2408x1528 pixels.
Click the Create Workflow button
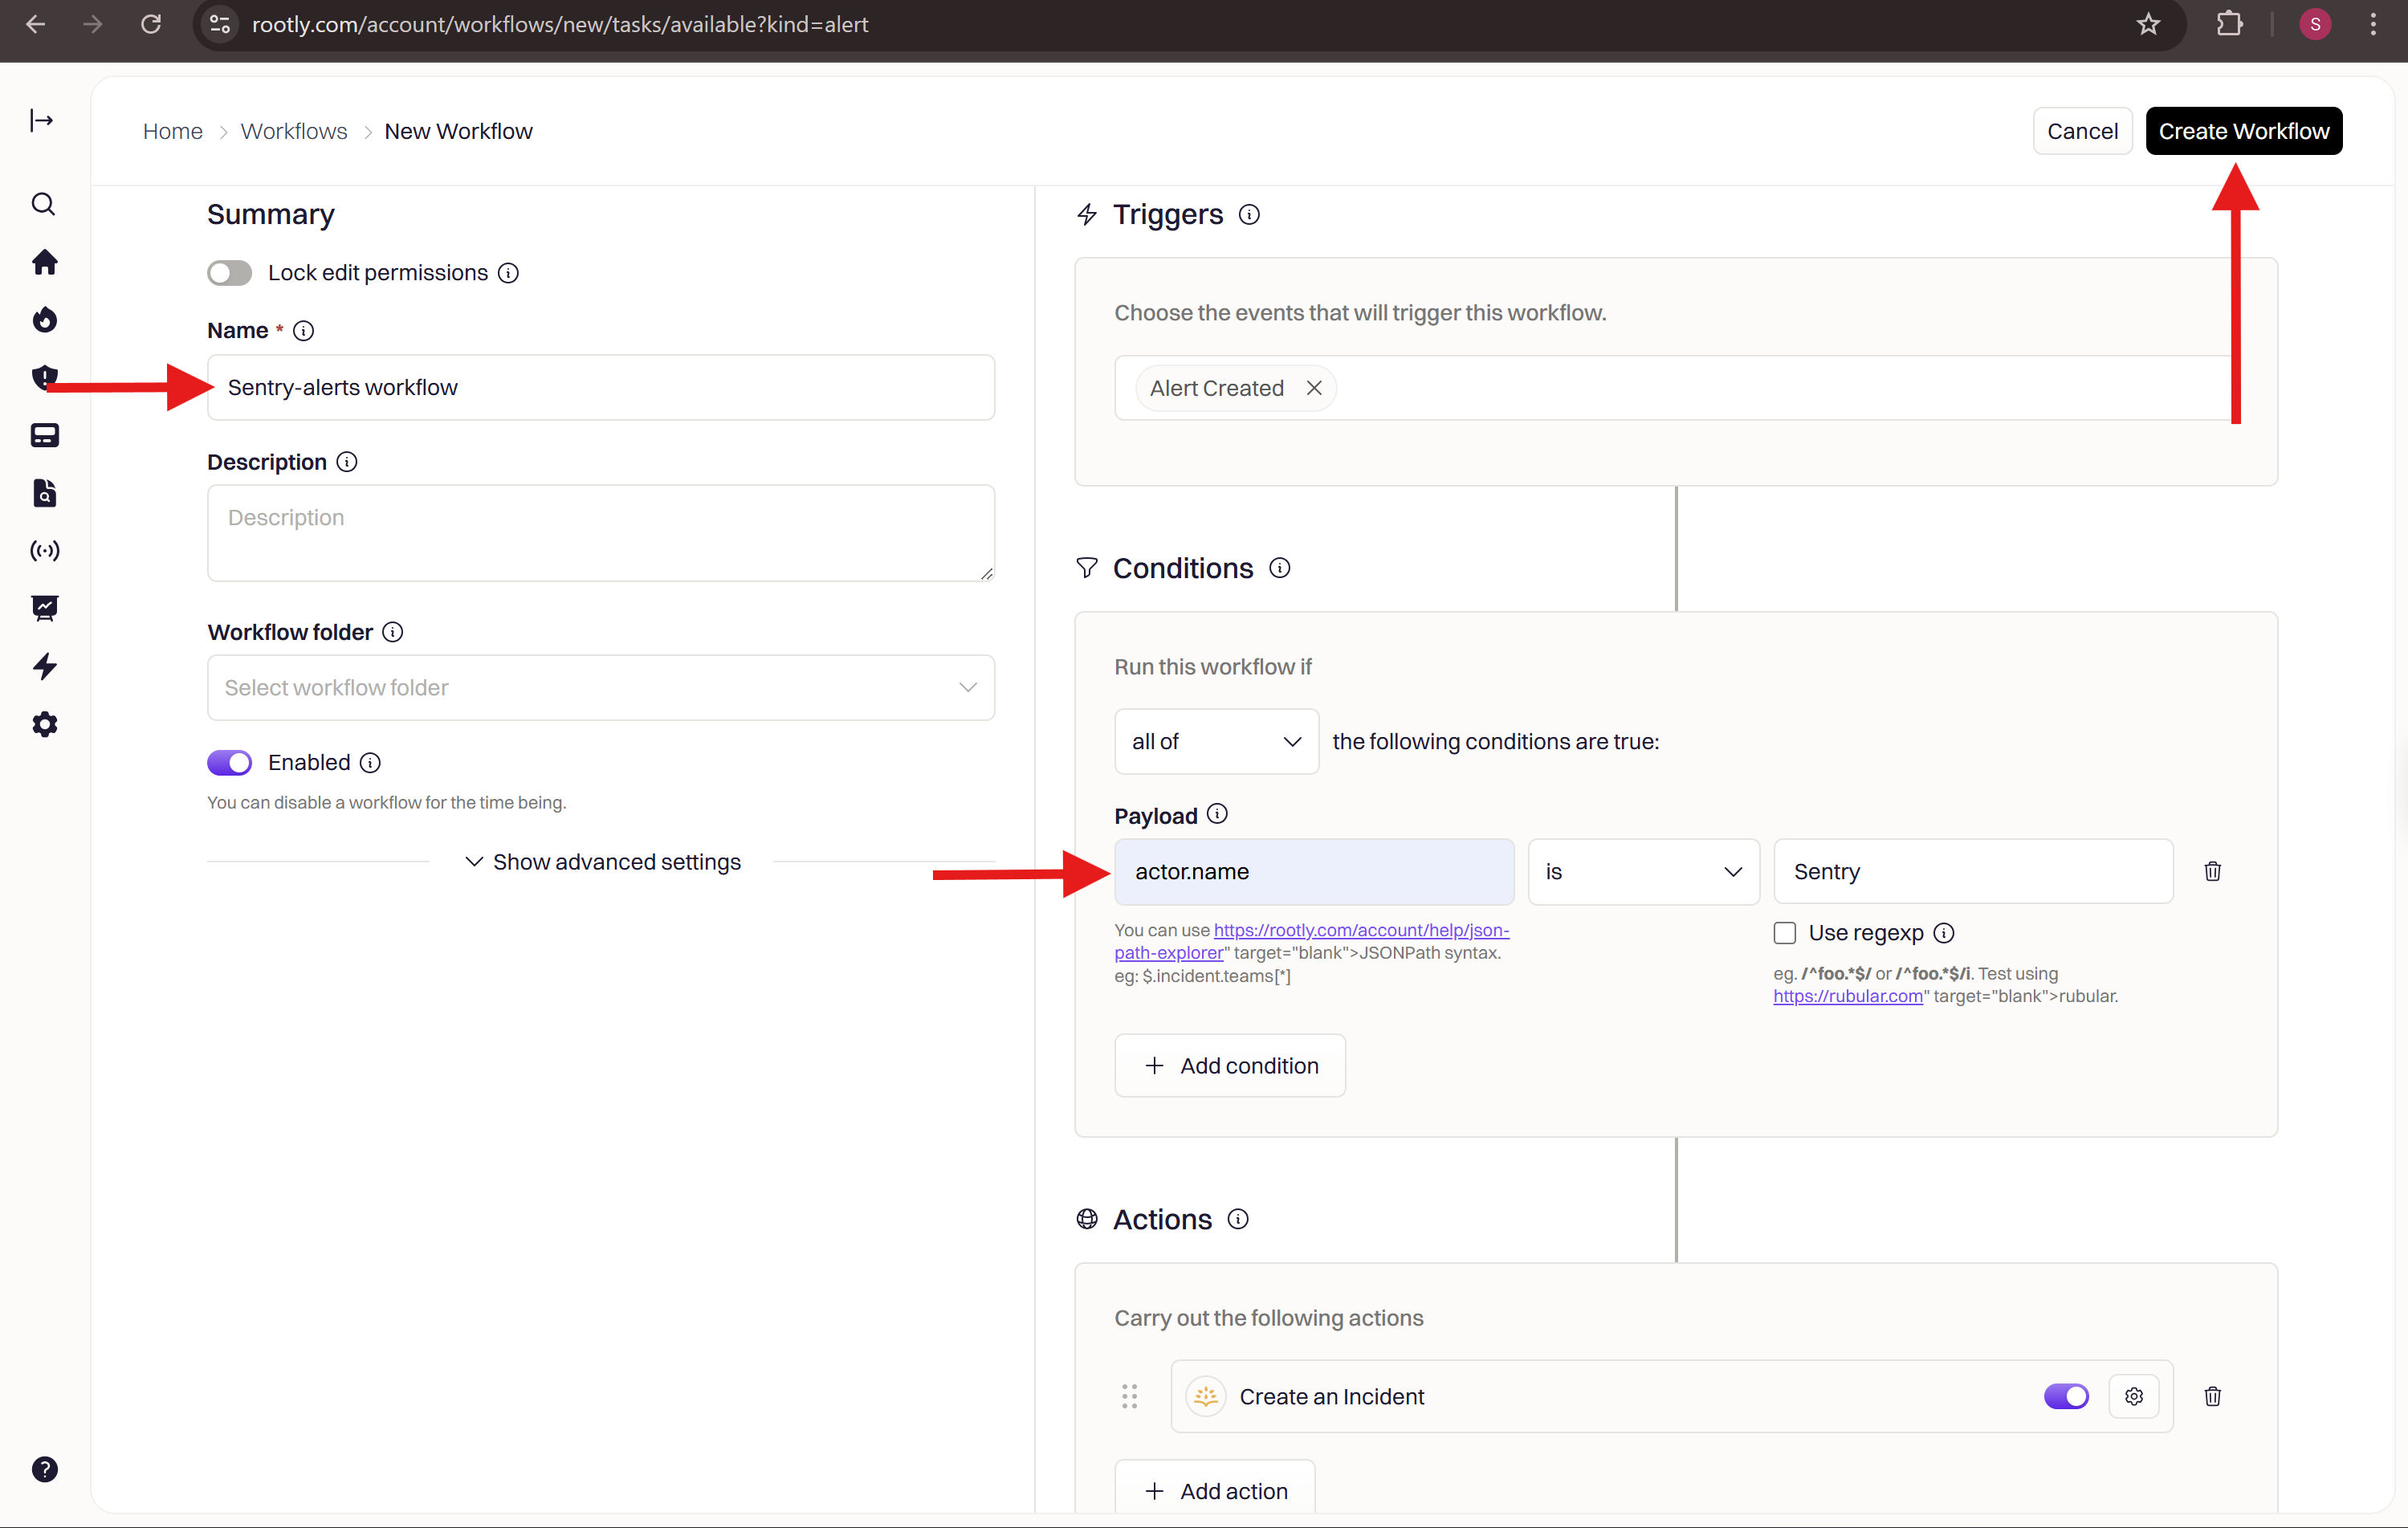[2243, 131]
